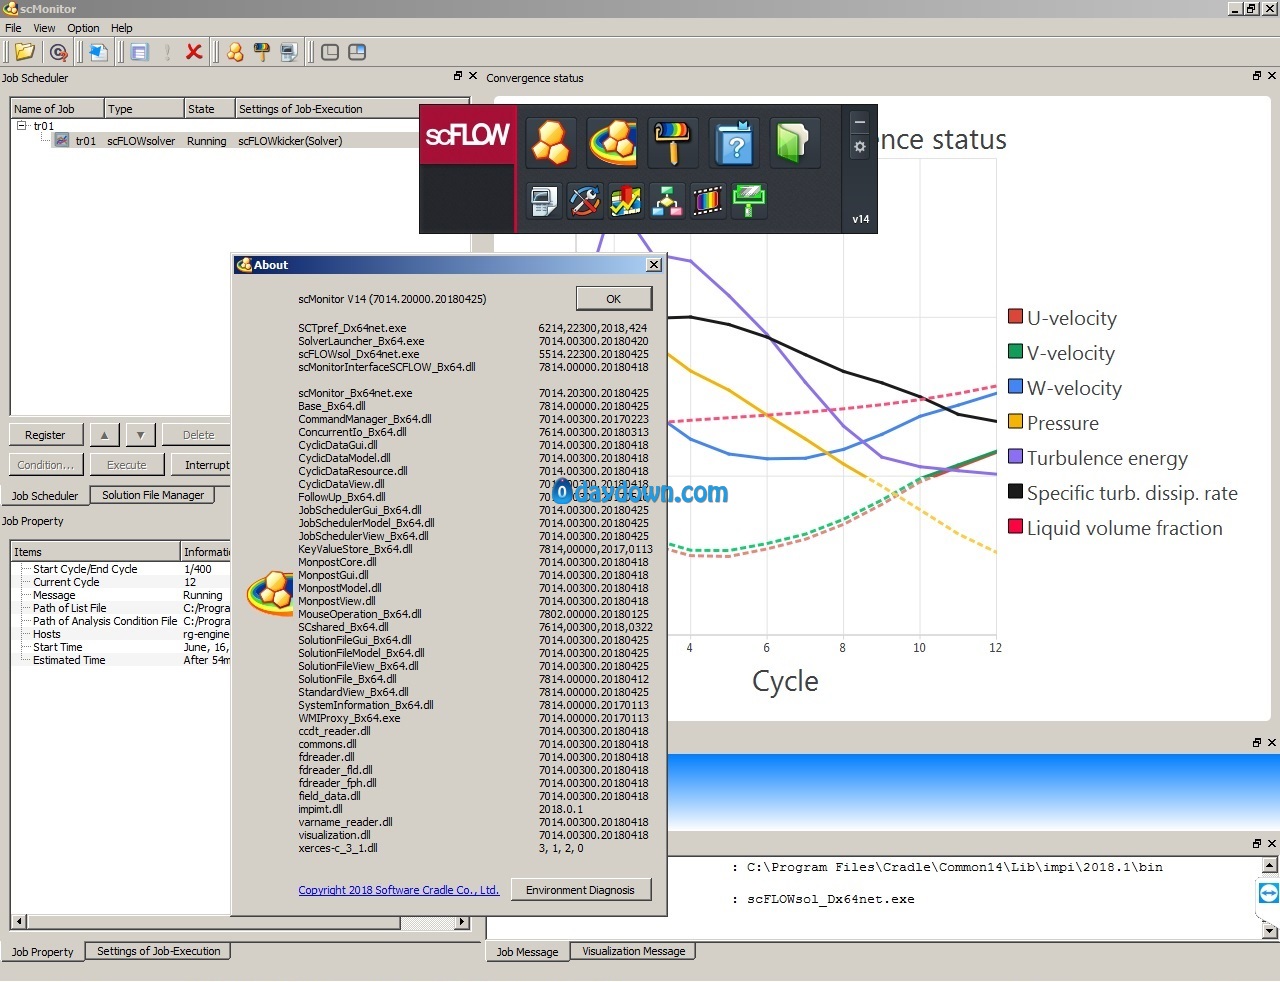
Task: Click the Environment Diagnosis button
Action: (580, 890)
